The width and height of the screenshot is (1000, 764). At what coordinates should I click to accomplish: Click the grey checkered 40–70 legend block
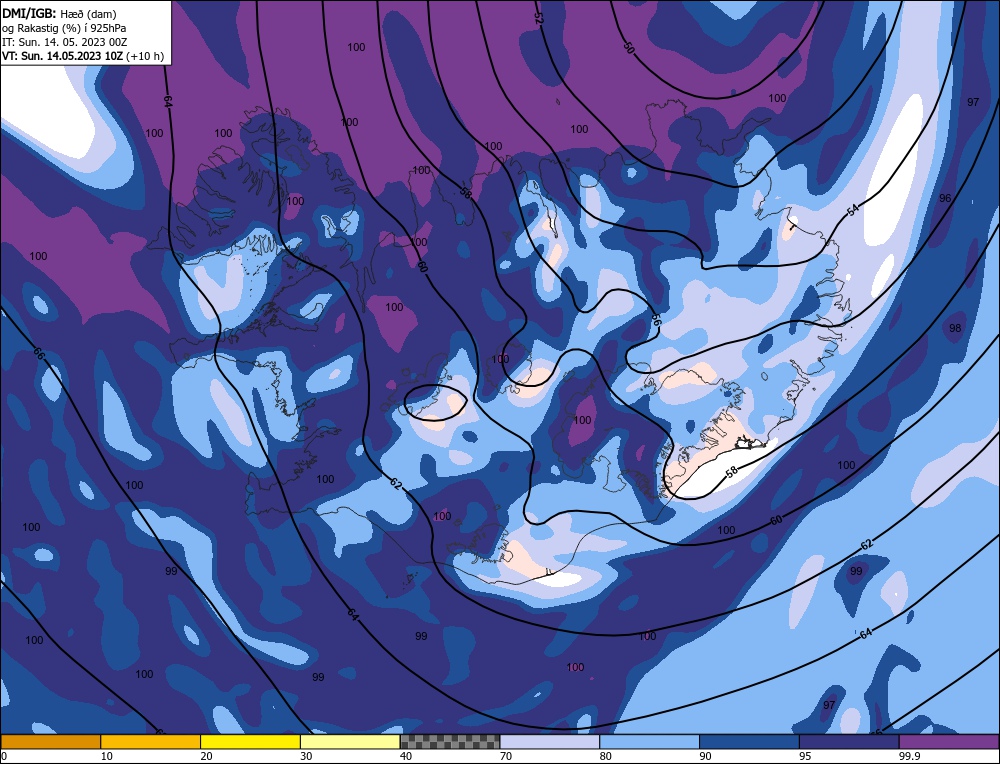(450, 741)
